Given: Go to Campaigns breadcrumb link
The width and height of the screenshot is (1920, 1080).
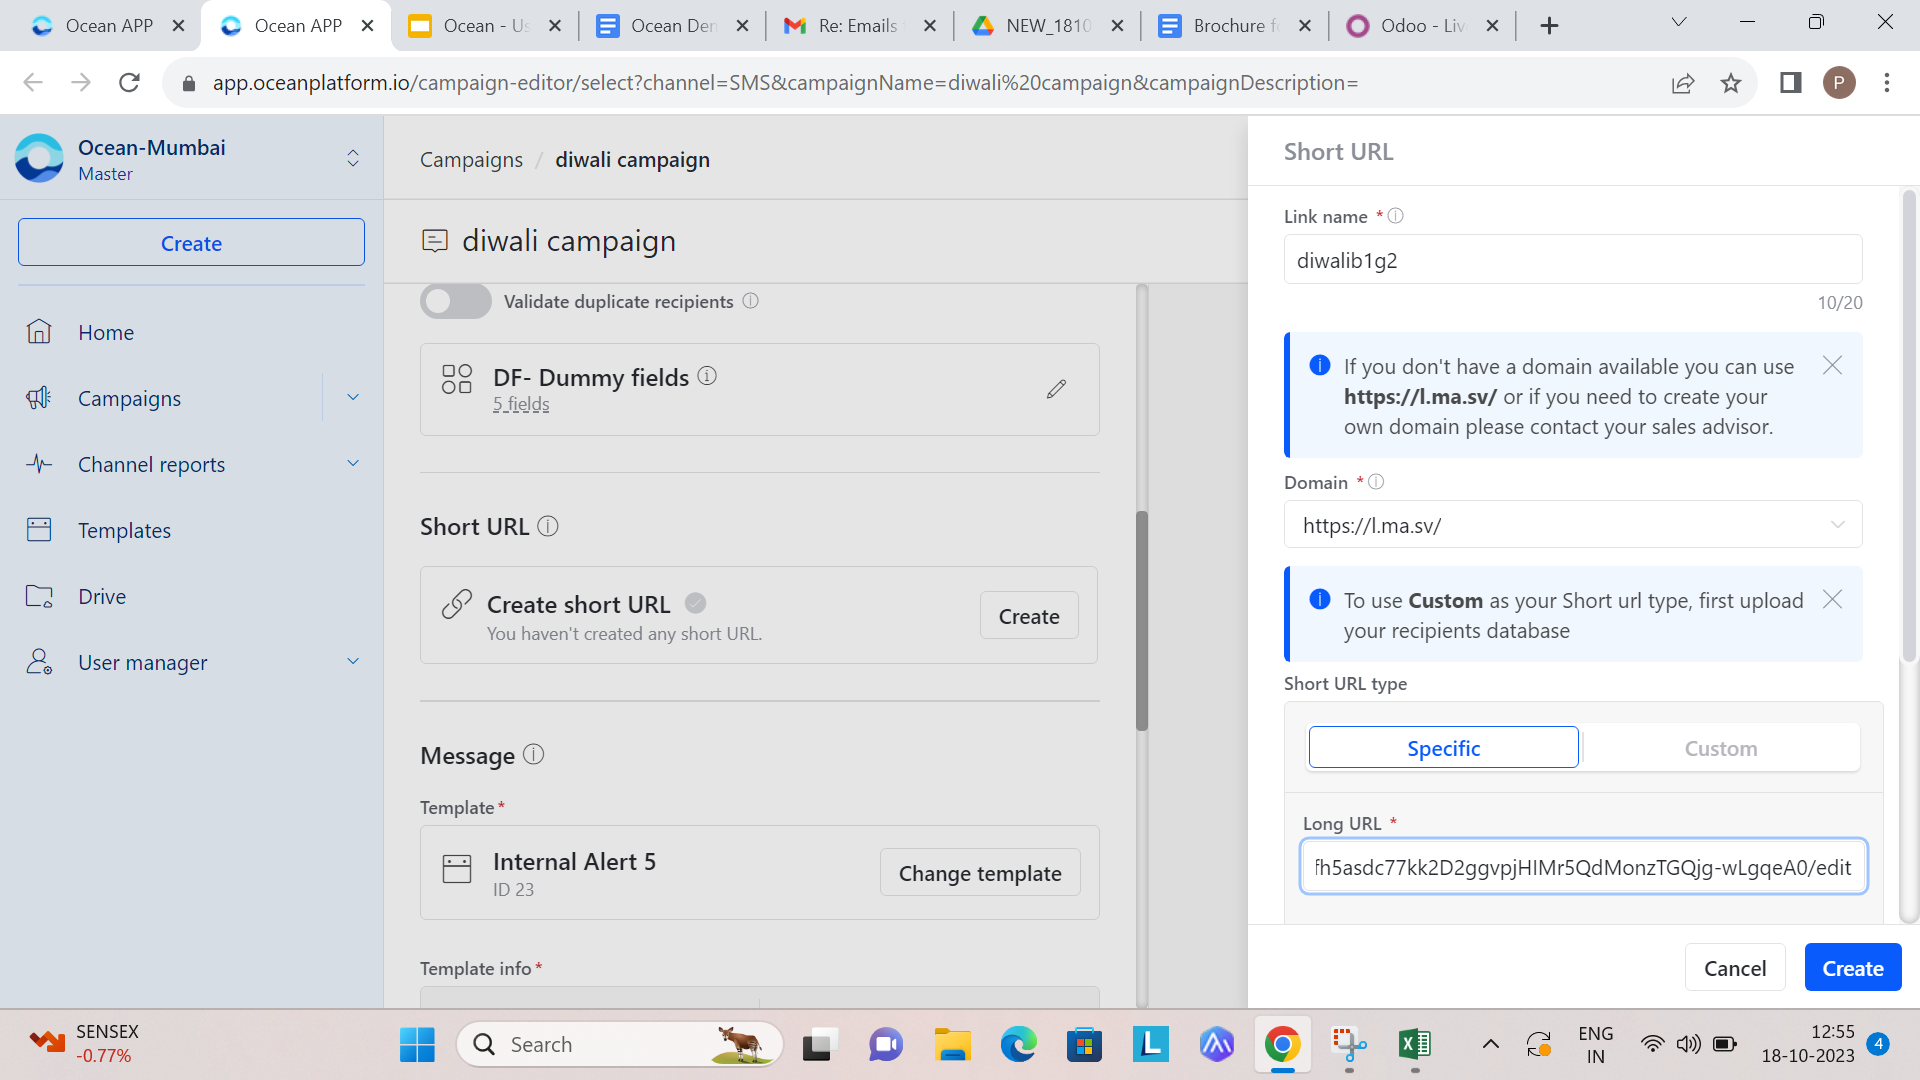Looking at the screenshot, I should [x=471, y=160].
